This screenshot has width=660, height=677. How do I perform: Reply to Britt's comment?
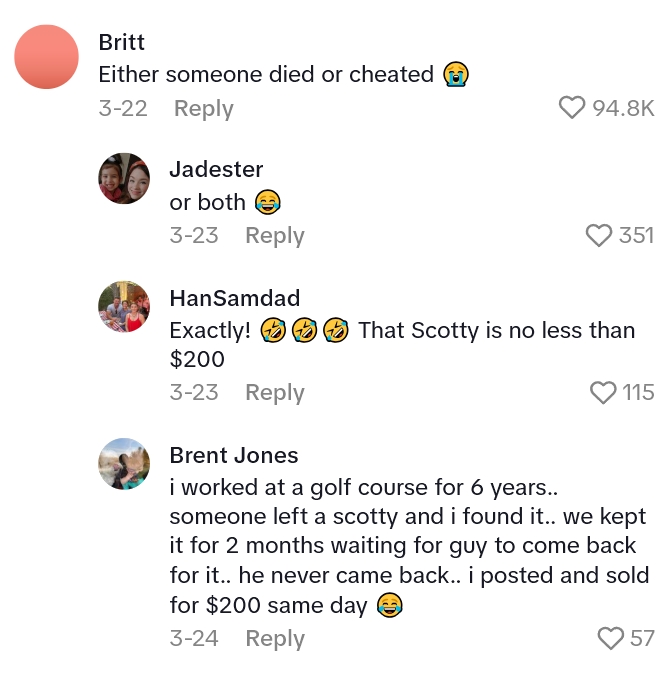203,108
